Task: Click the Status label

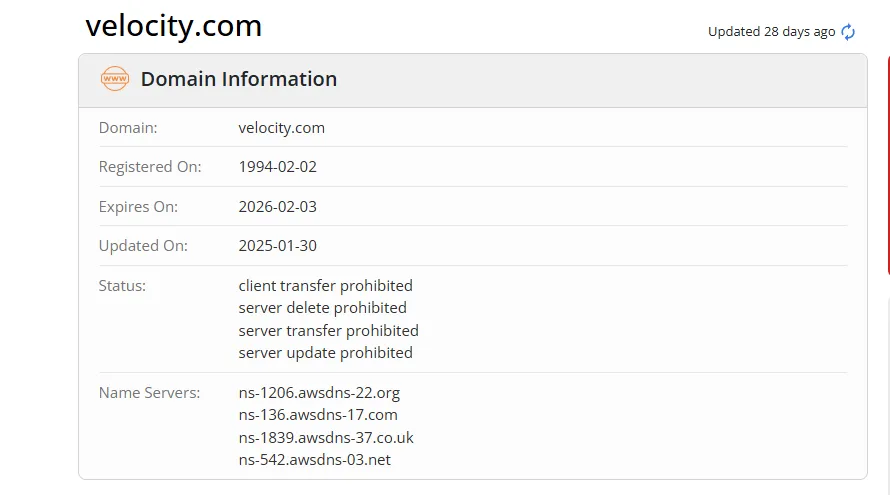Action: click(122, 286)
